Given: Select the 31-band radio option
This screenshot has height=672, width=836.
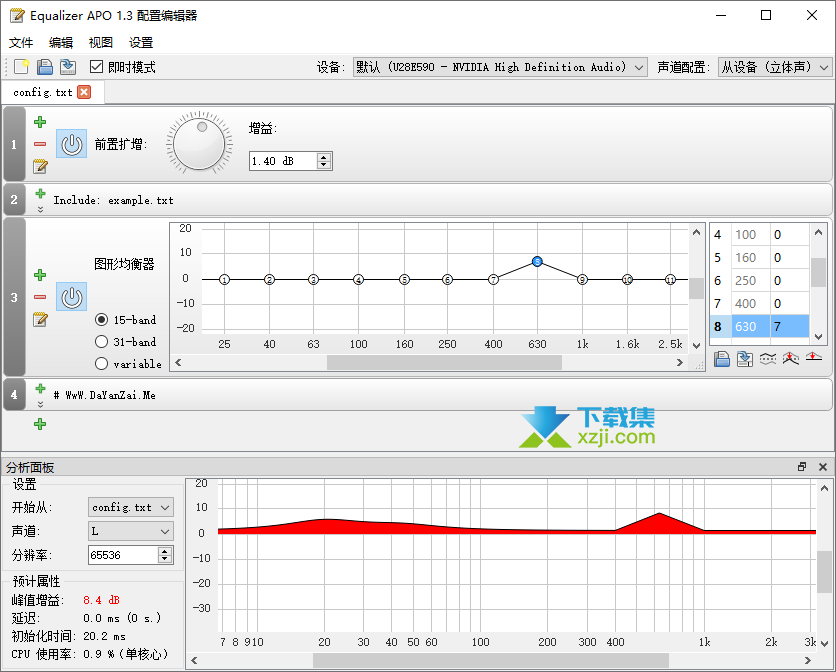Looking at the screenshot, I should [x=101, y=342].
